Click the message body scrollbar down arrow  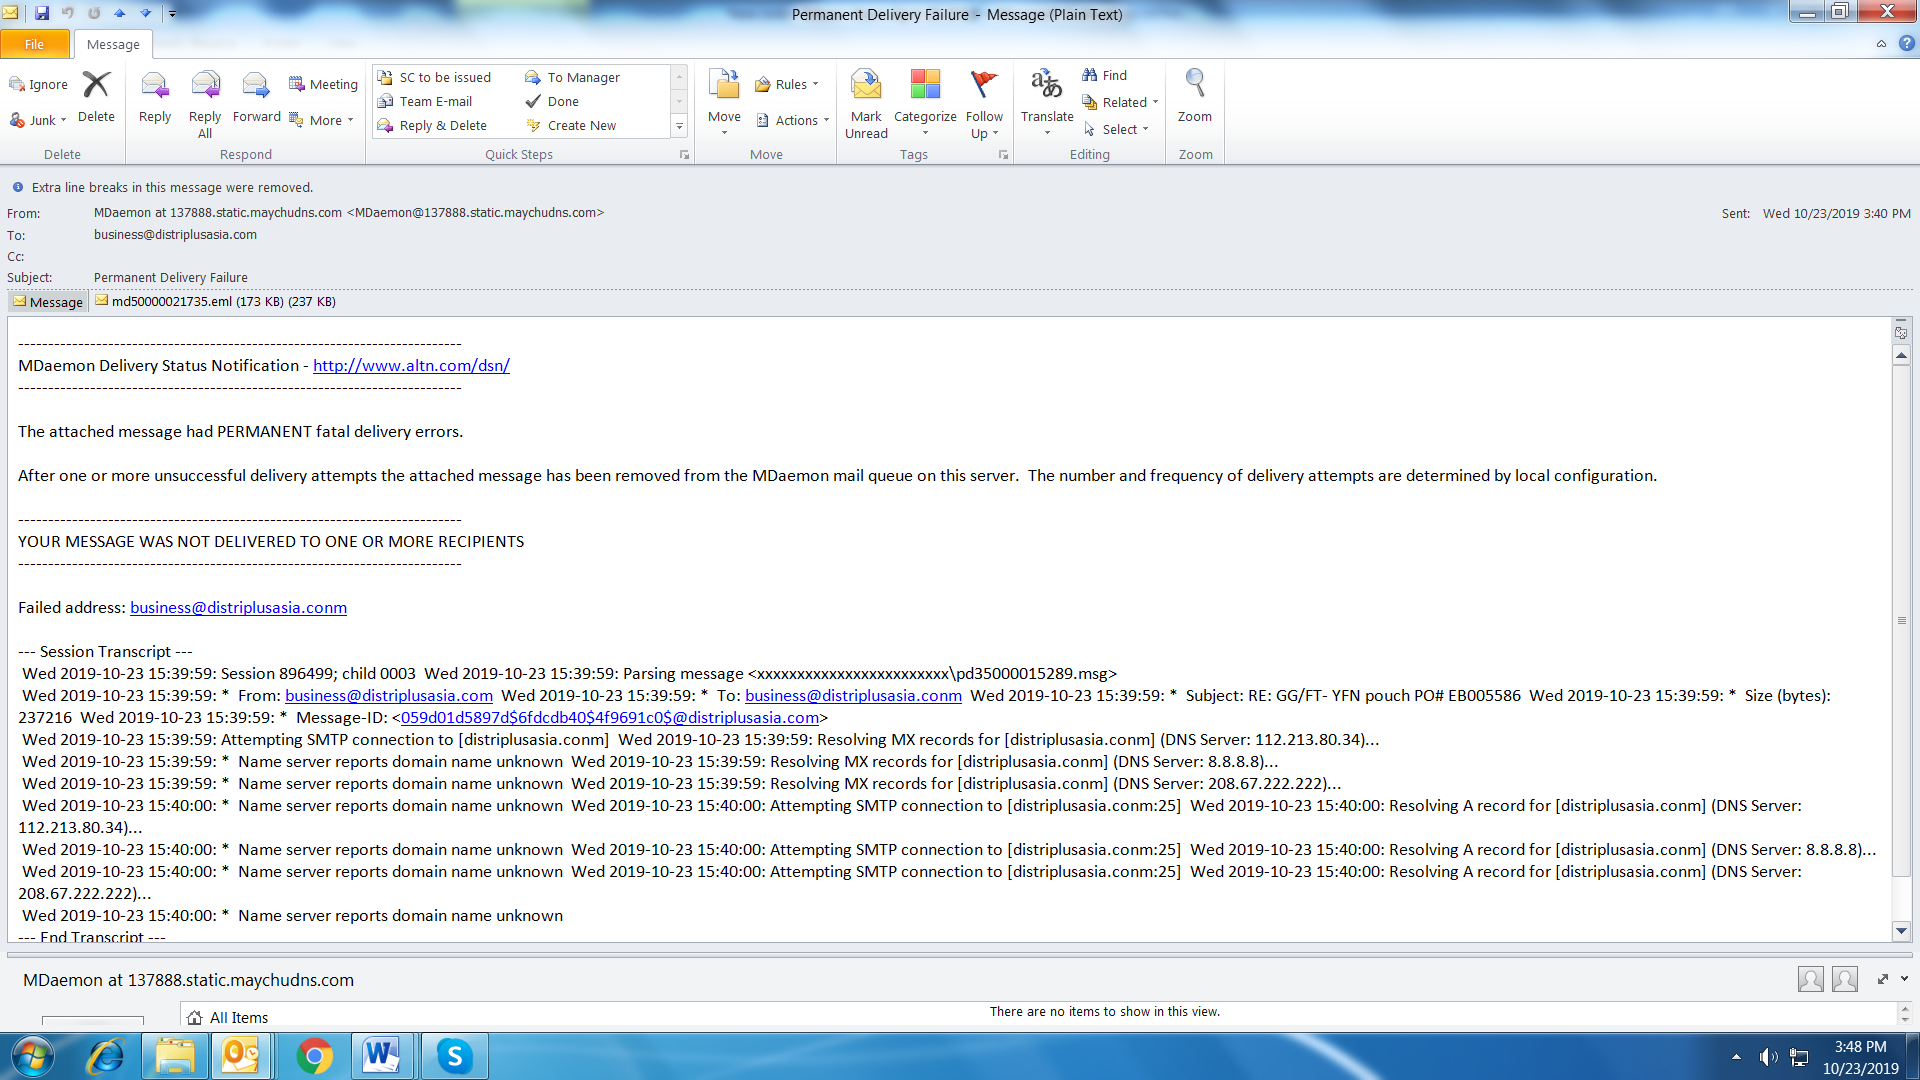tap(1901, 931)
